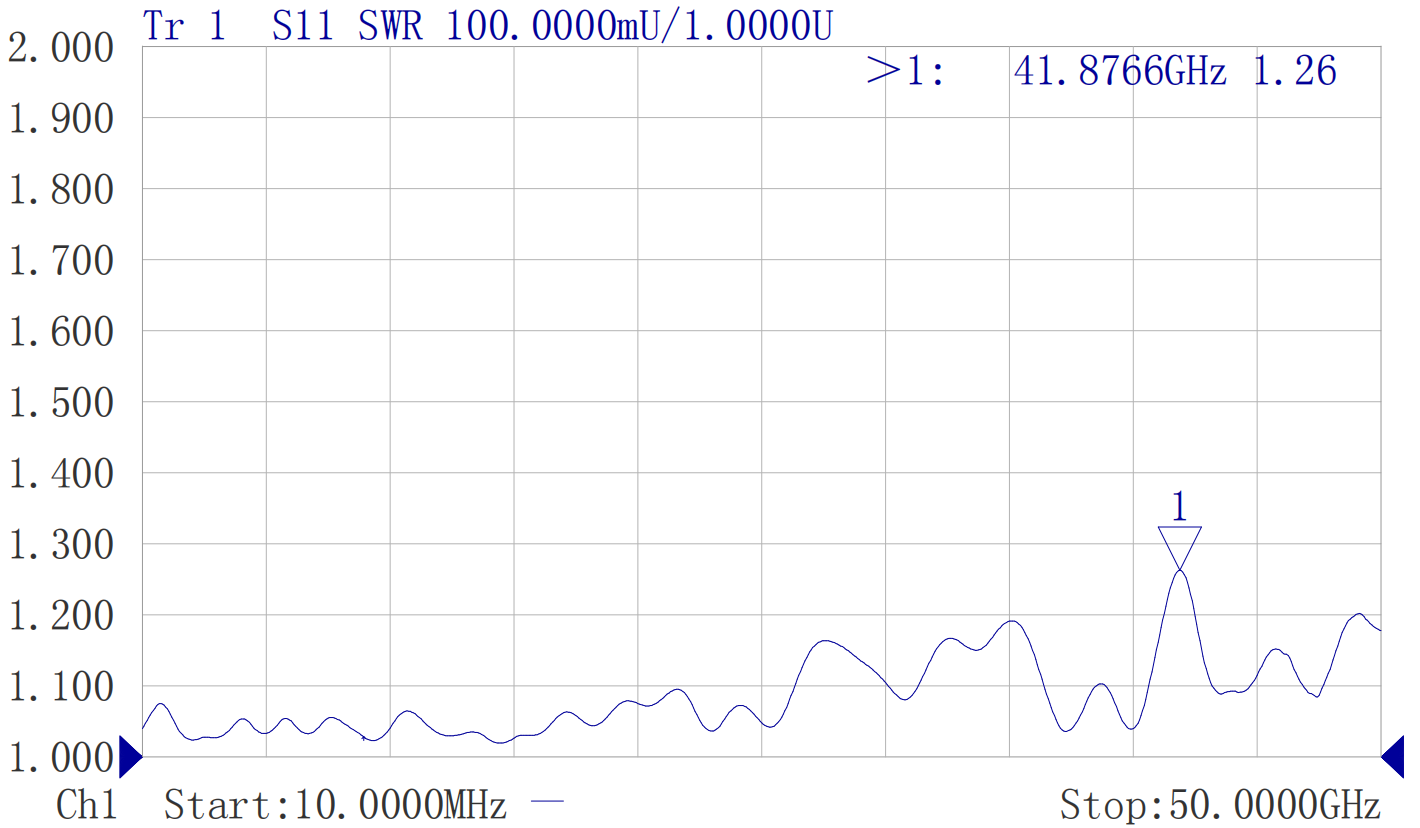
Task: Click the 1.700 Y-axis scale label
Action: pyautogui.click(x=62, y=260)
